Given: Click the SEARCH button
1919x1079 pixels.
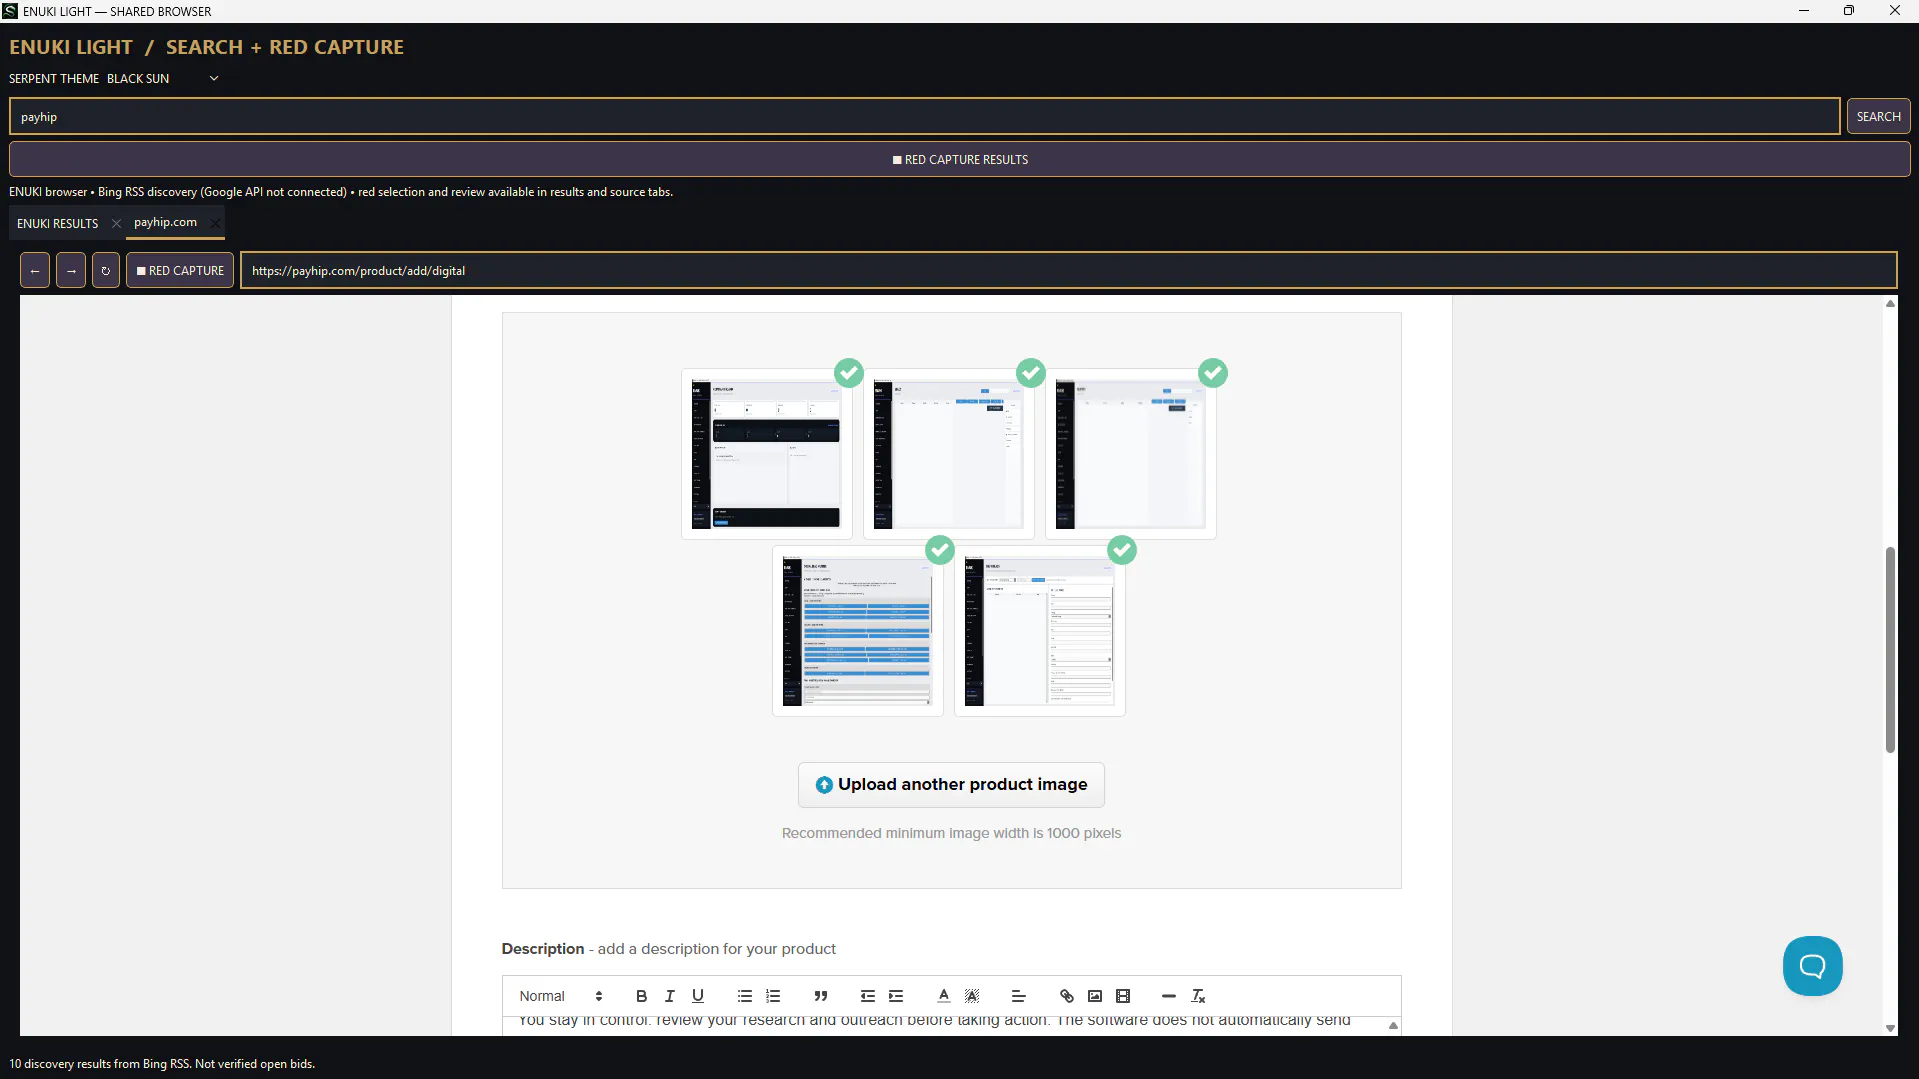Looking at the screenshot, I should (1878, 117).
